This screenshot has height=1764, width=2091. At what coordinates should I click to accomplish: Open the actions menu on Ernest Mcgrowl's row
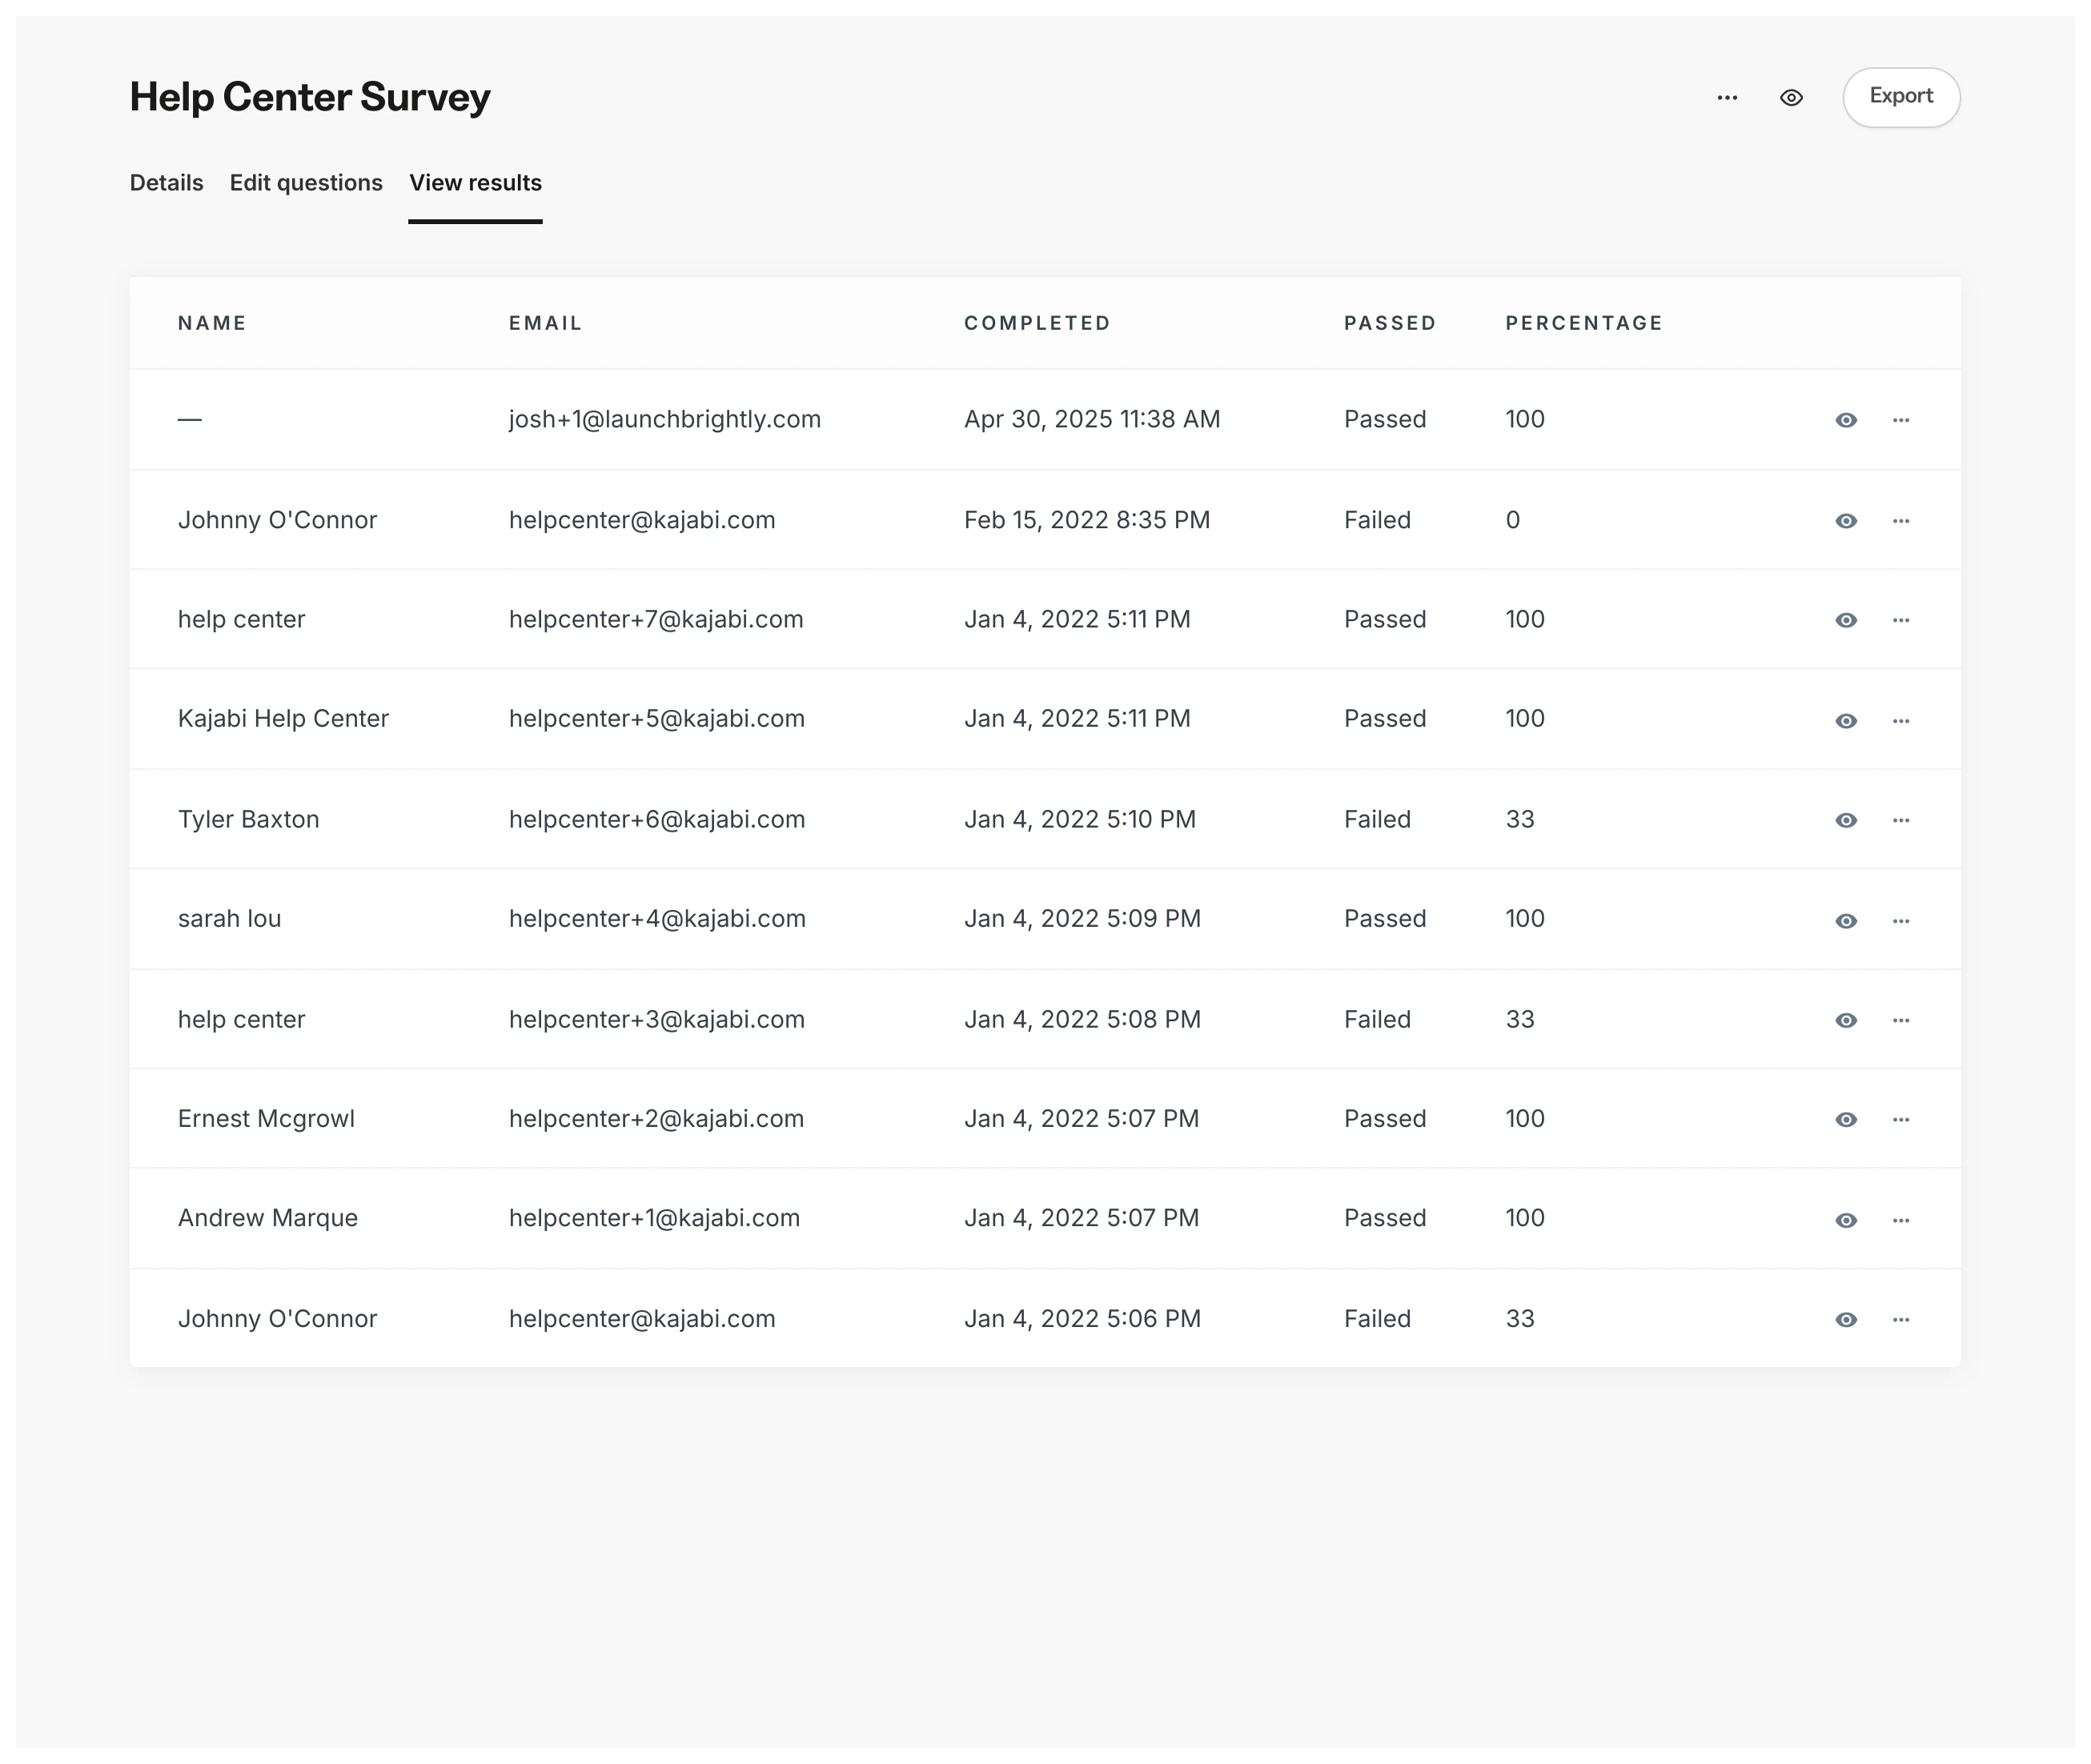[x=1901, y=1118]
